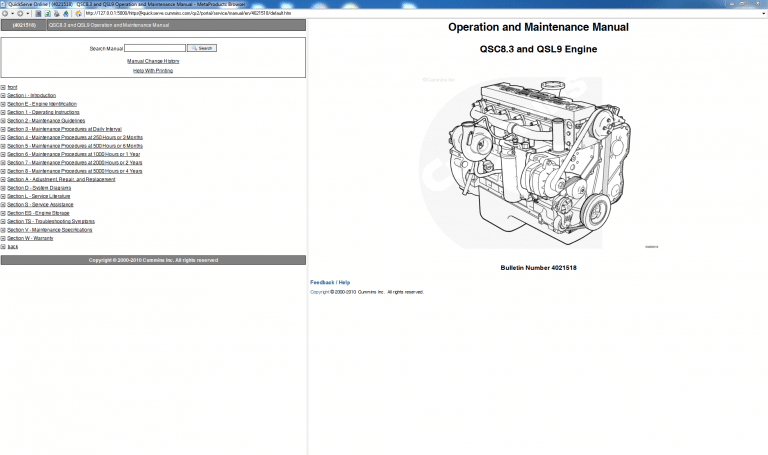Open Section 5 500 Hours or 6 Months link
The image size is (768, 455).
pyautogui.click(x=75, y=146)
